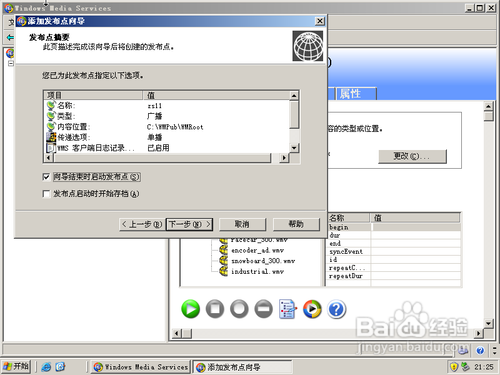This screenshot has width=500, height=375.
Task: Select the dur property row
Action: tap(394, 235)
